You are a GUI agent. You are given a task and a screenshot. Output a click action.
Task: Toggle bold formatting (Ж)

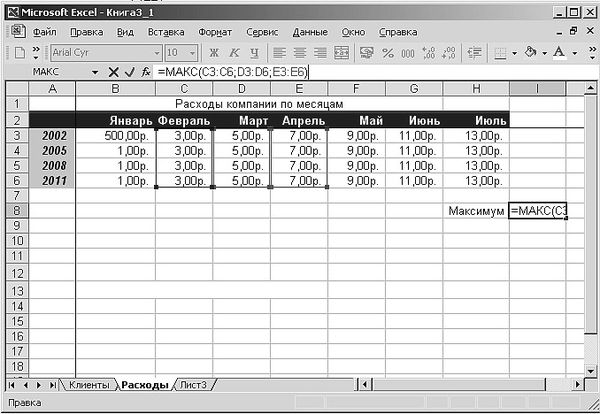pos(213,52)
